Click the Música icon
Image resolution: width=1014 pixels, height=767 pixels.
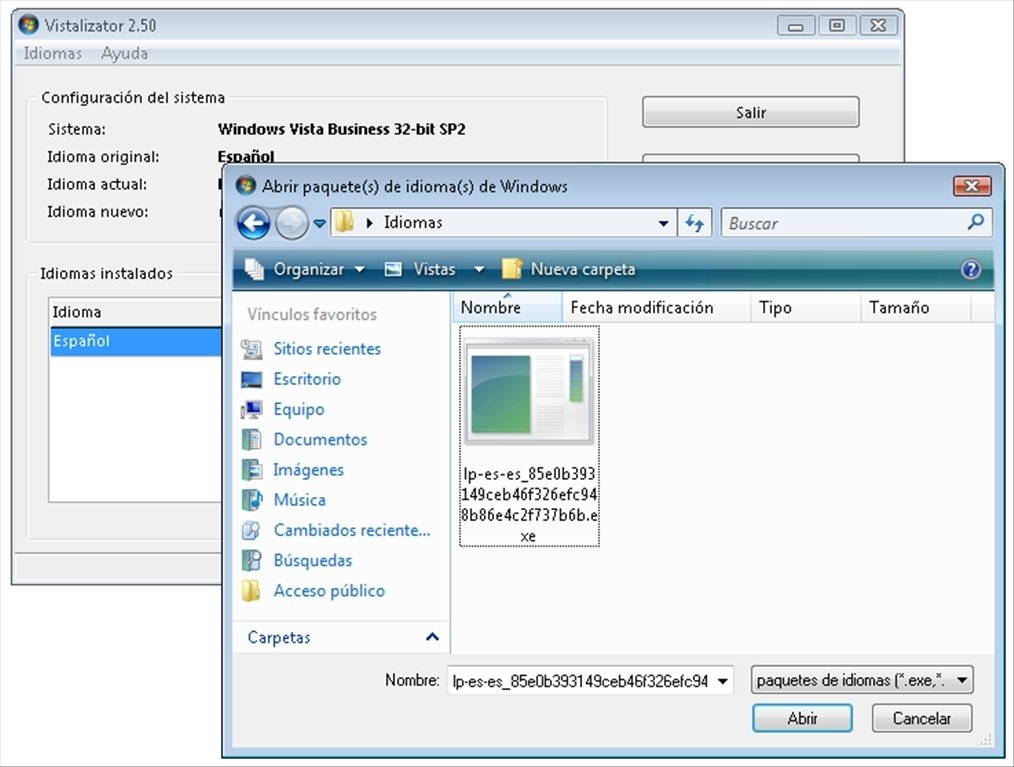pos(252,500)
